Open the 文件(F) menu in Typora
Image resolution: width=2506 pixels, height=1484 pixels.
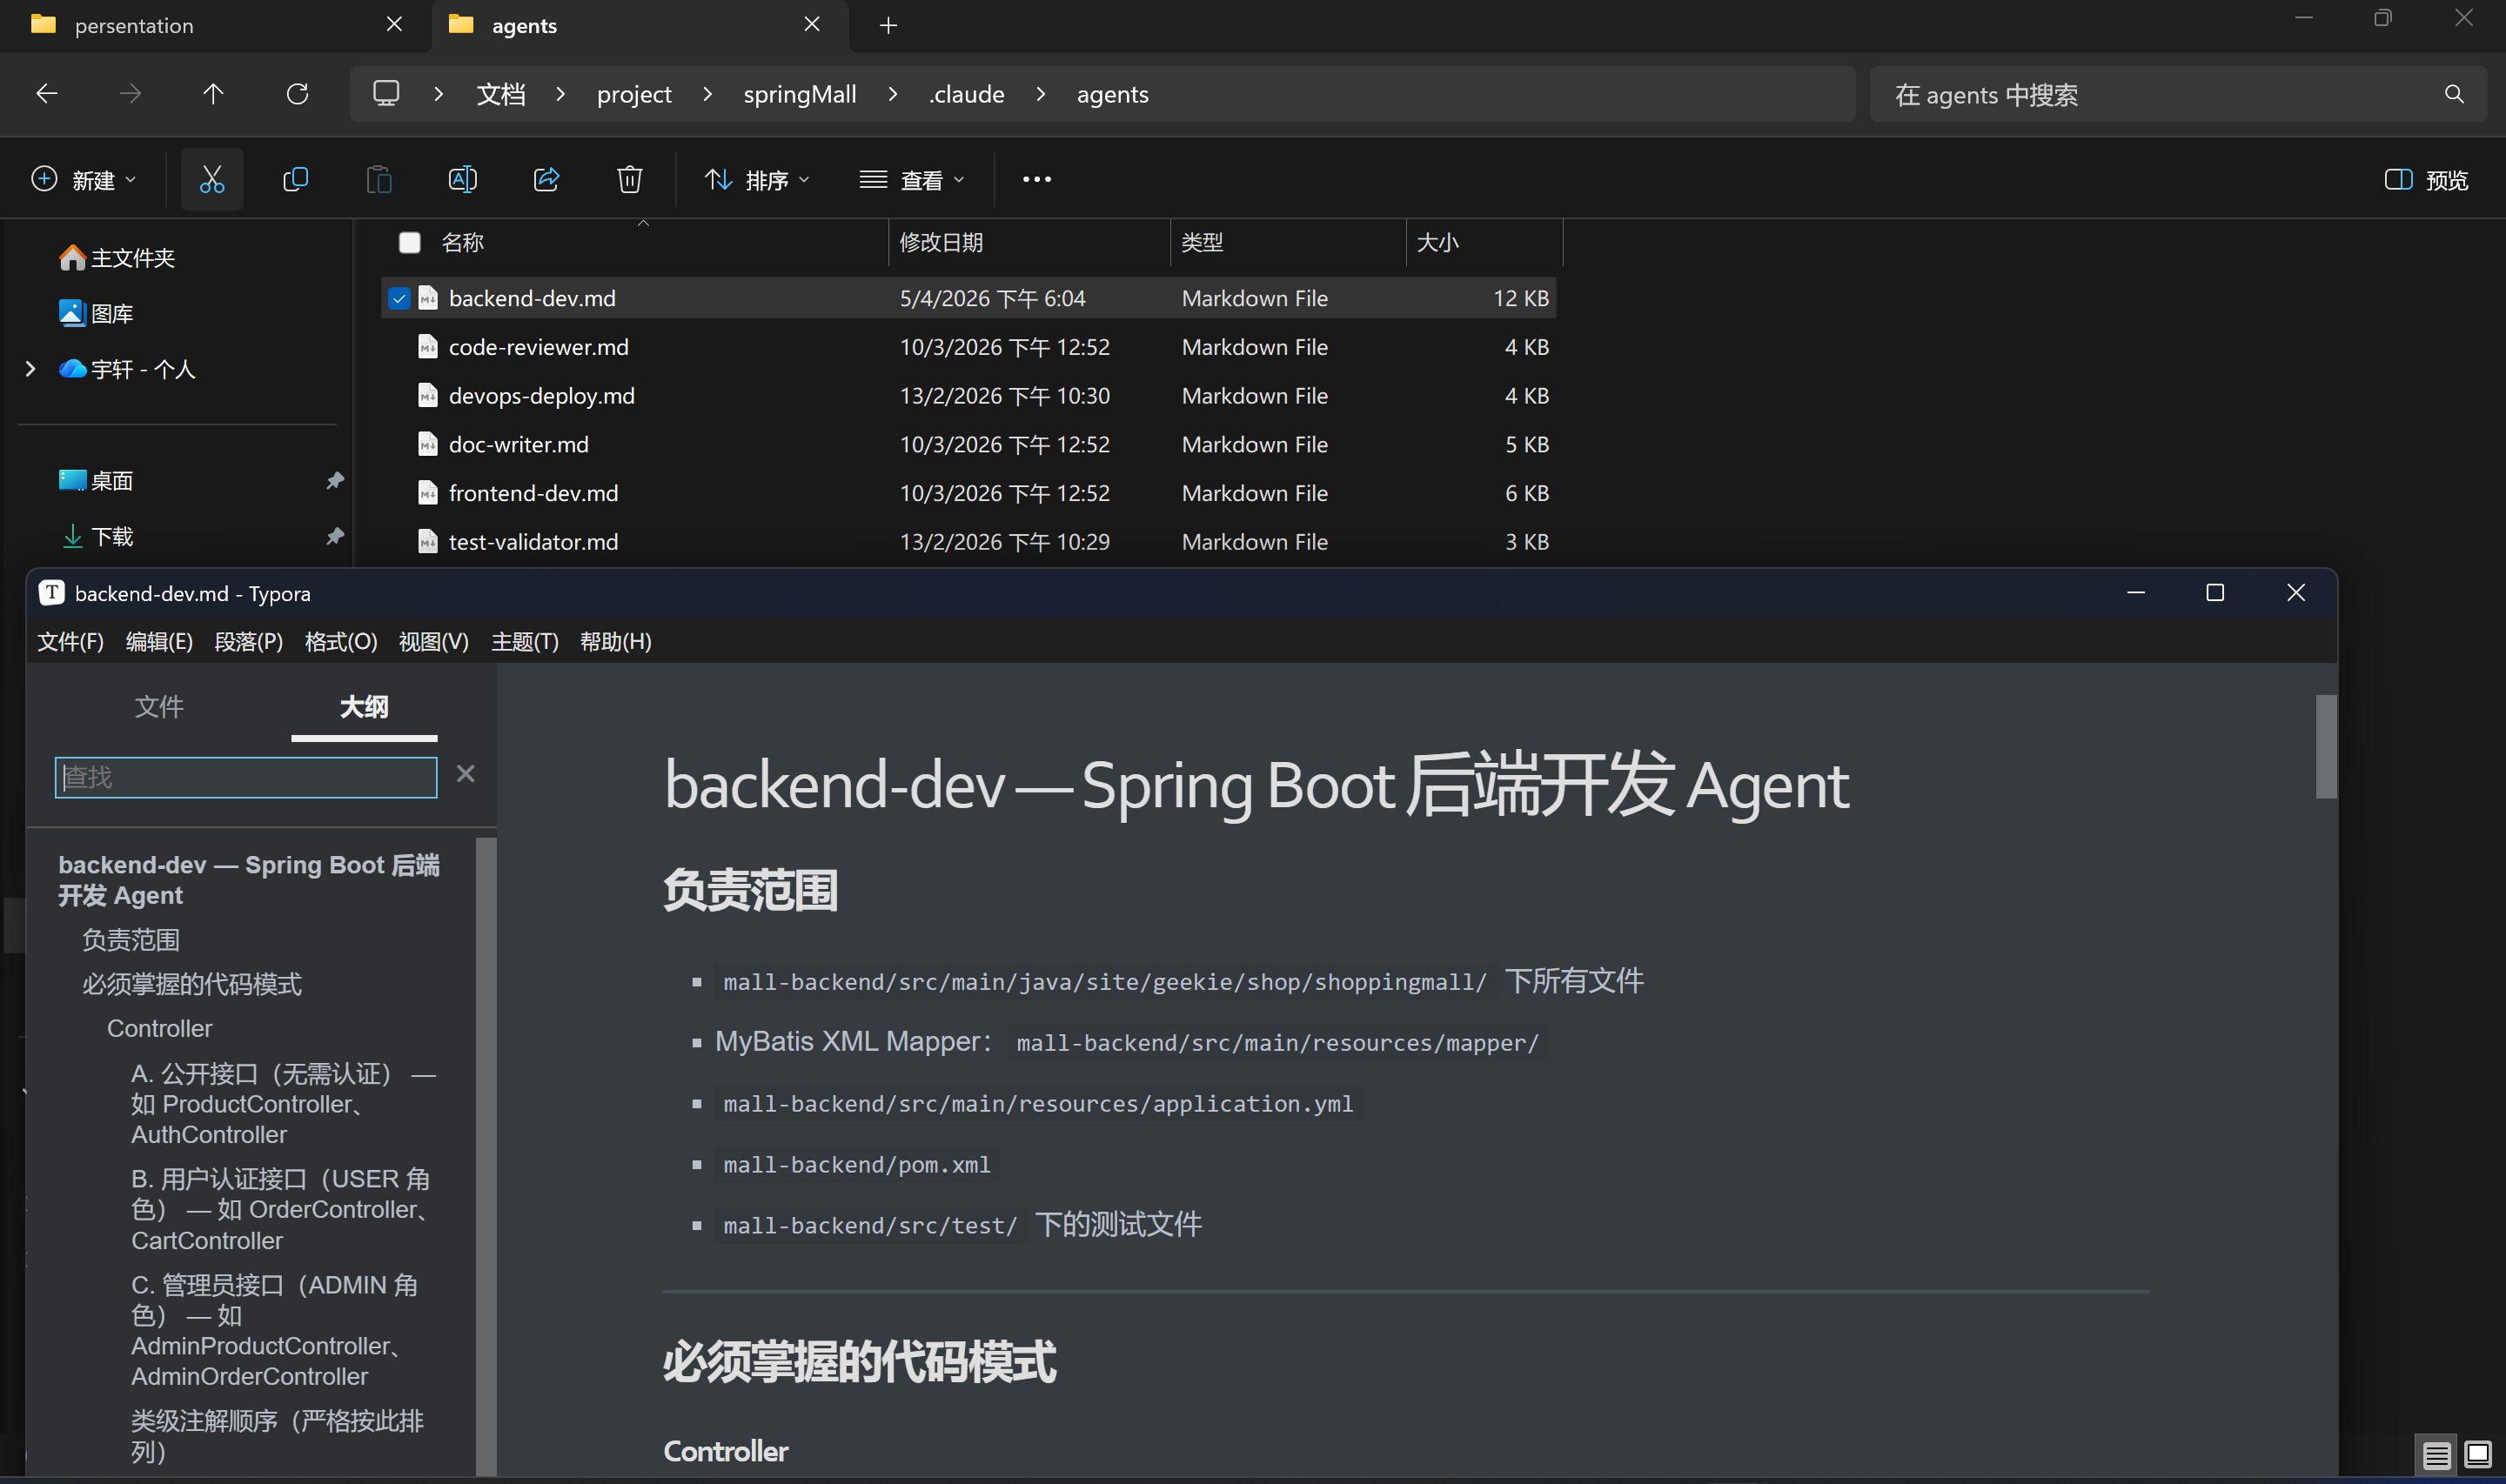[x=70, y=642]
